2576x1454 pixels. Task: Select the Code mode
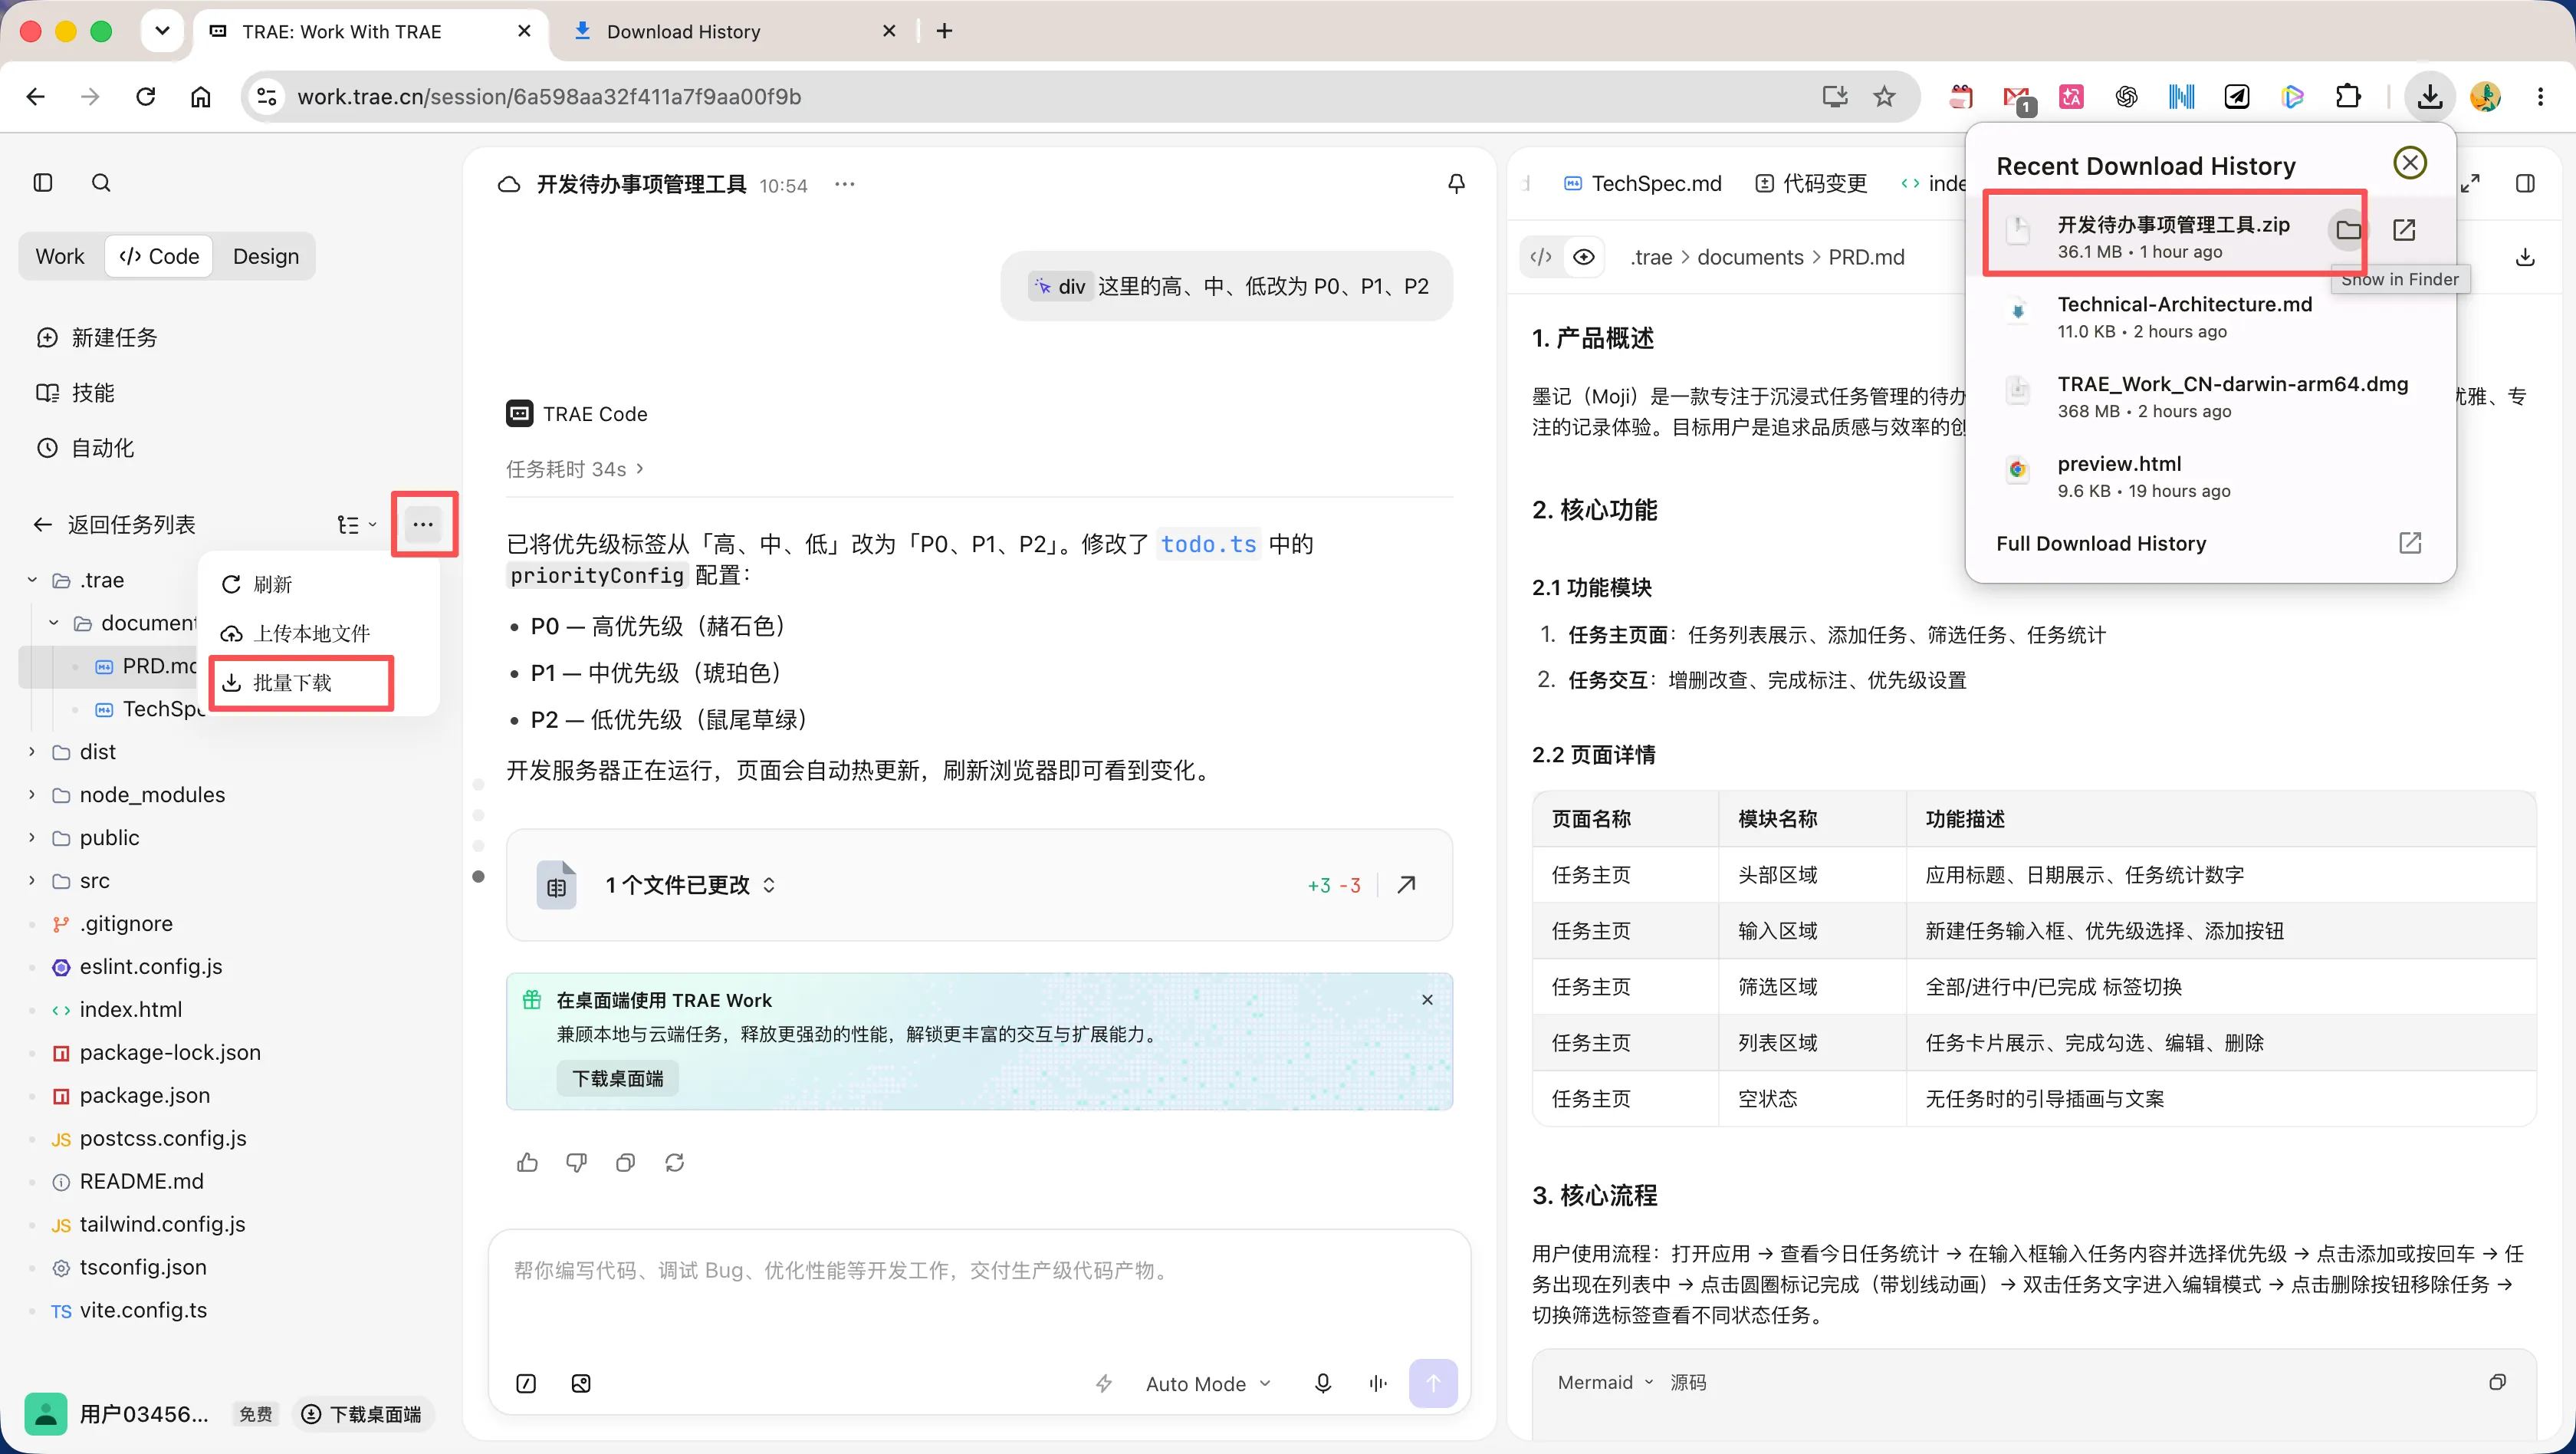click(x=159, y=257)
